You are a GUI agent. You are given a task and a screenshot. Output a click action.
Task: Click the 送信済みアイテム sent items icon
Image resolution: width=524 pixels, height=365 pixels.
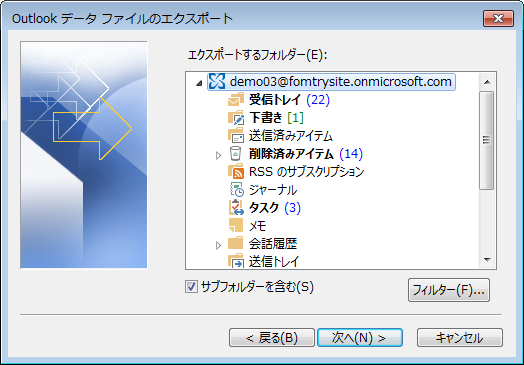tap(236, 136)
